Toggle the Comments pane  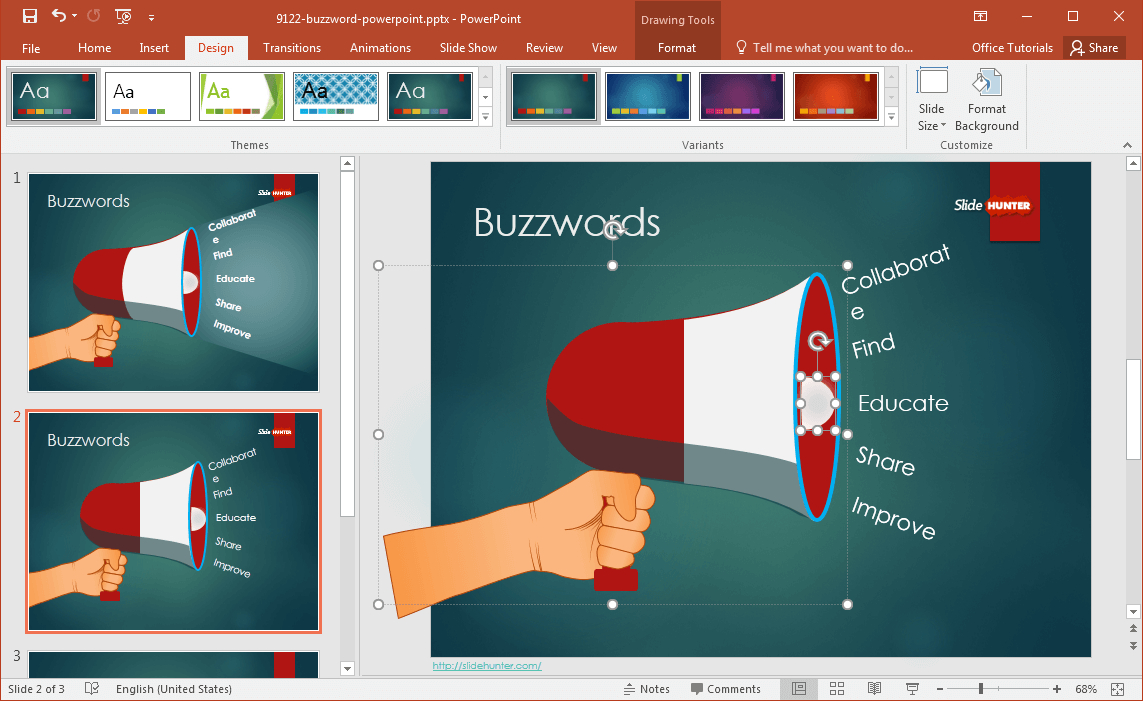[x=725, y=689]
